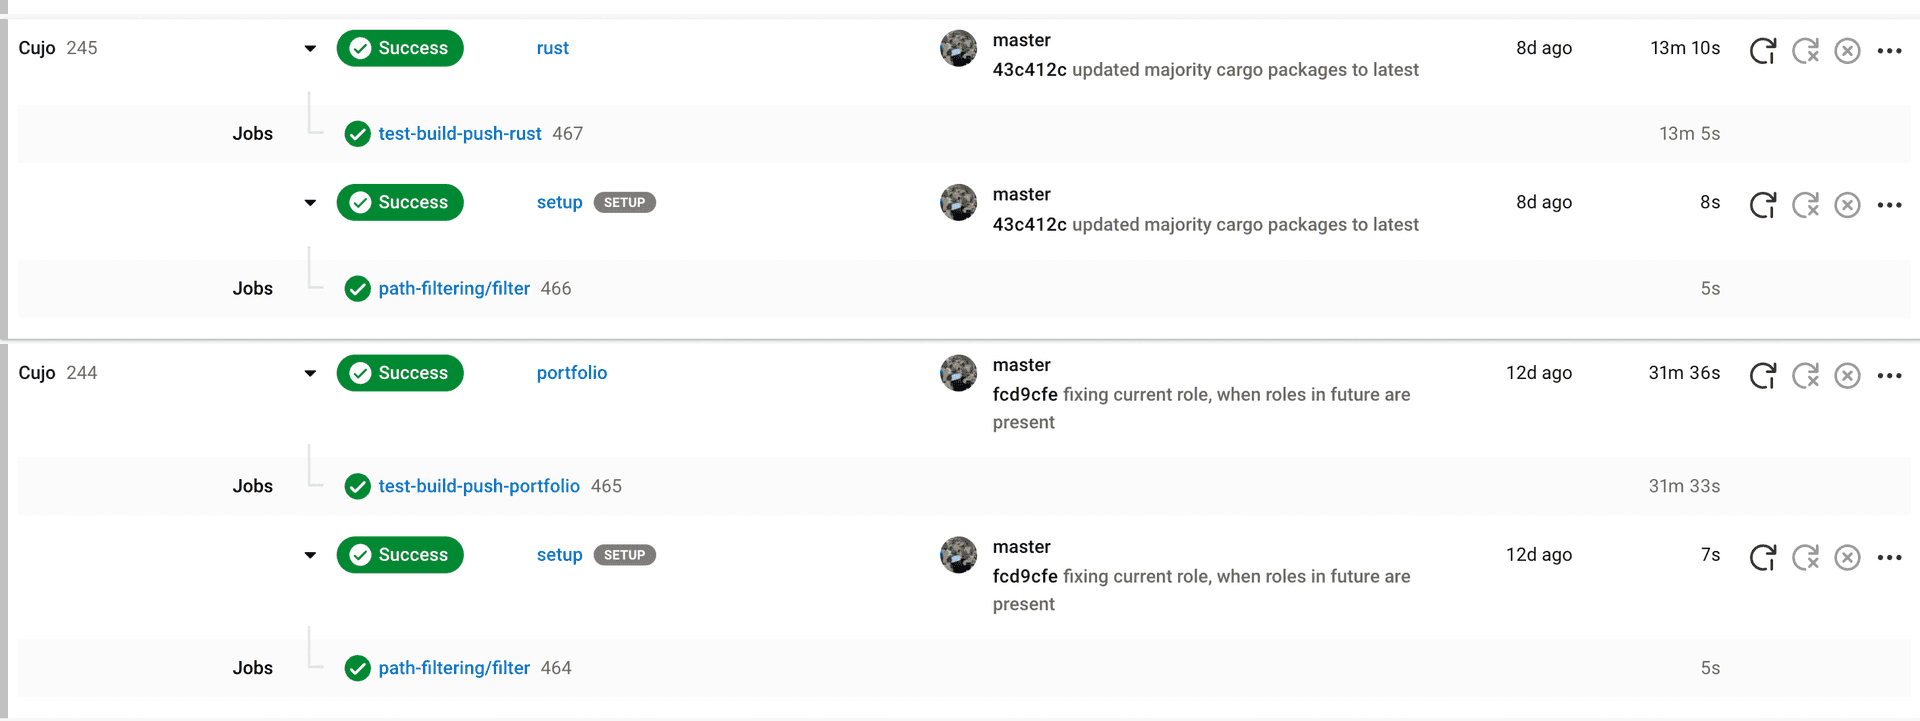Collapse jobs of pipeline 244 setup workflow
Image resolution: width=1920 pixels, height=721 pixels.
point(310,555)
